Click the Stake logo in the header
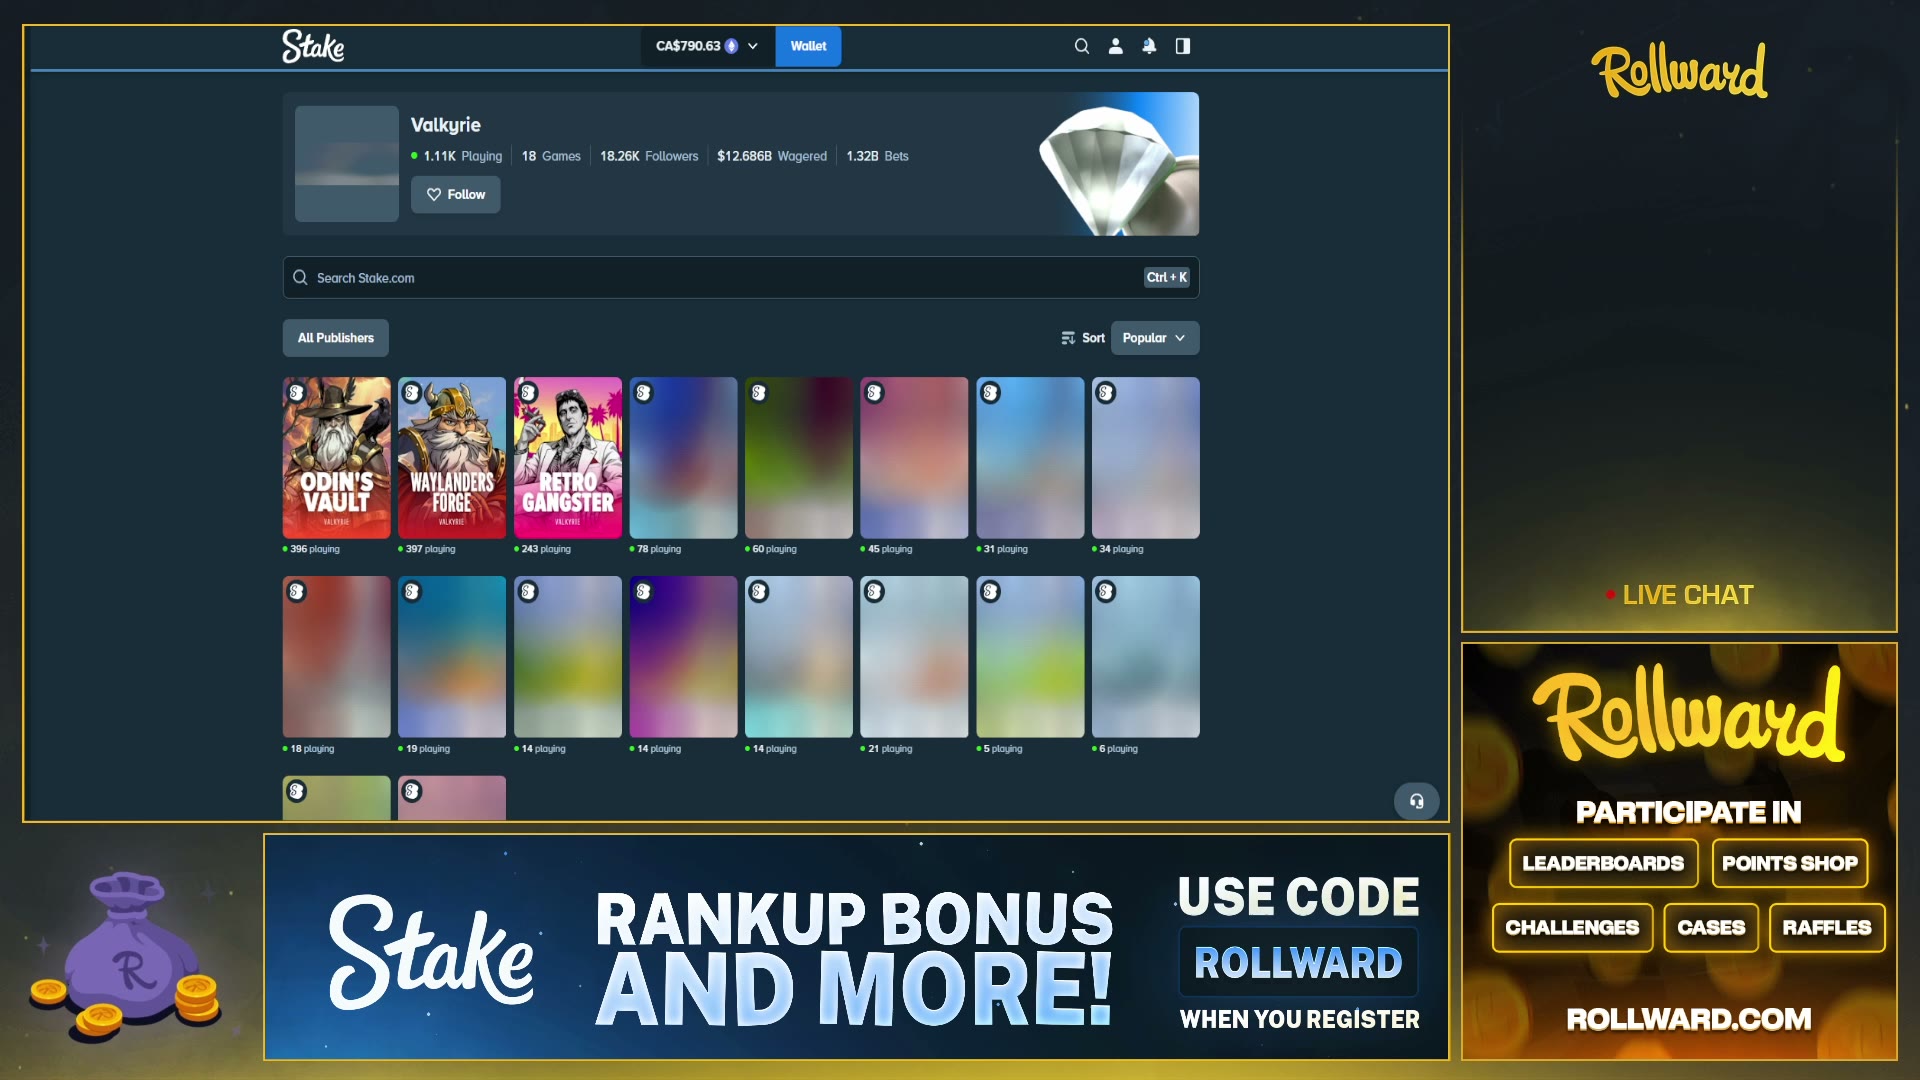This screenshot has height=1080, width=1920. coord(313,46)
